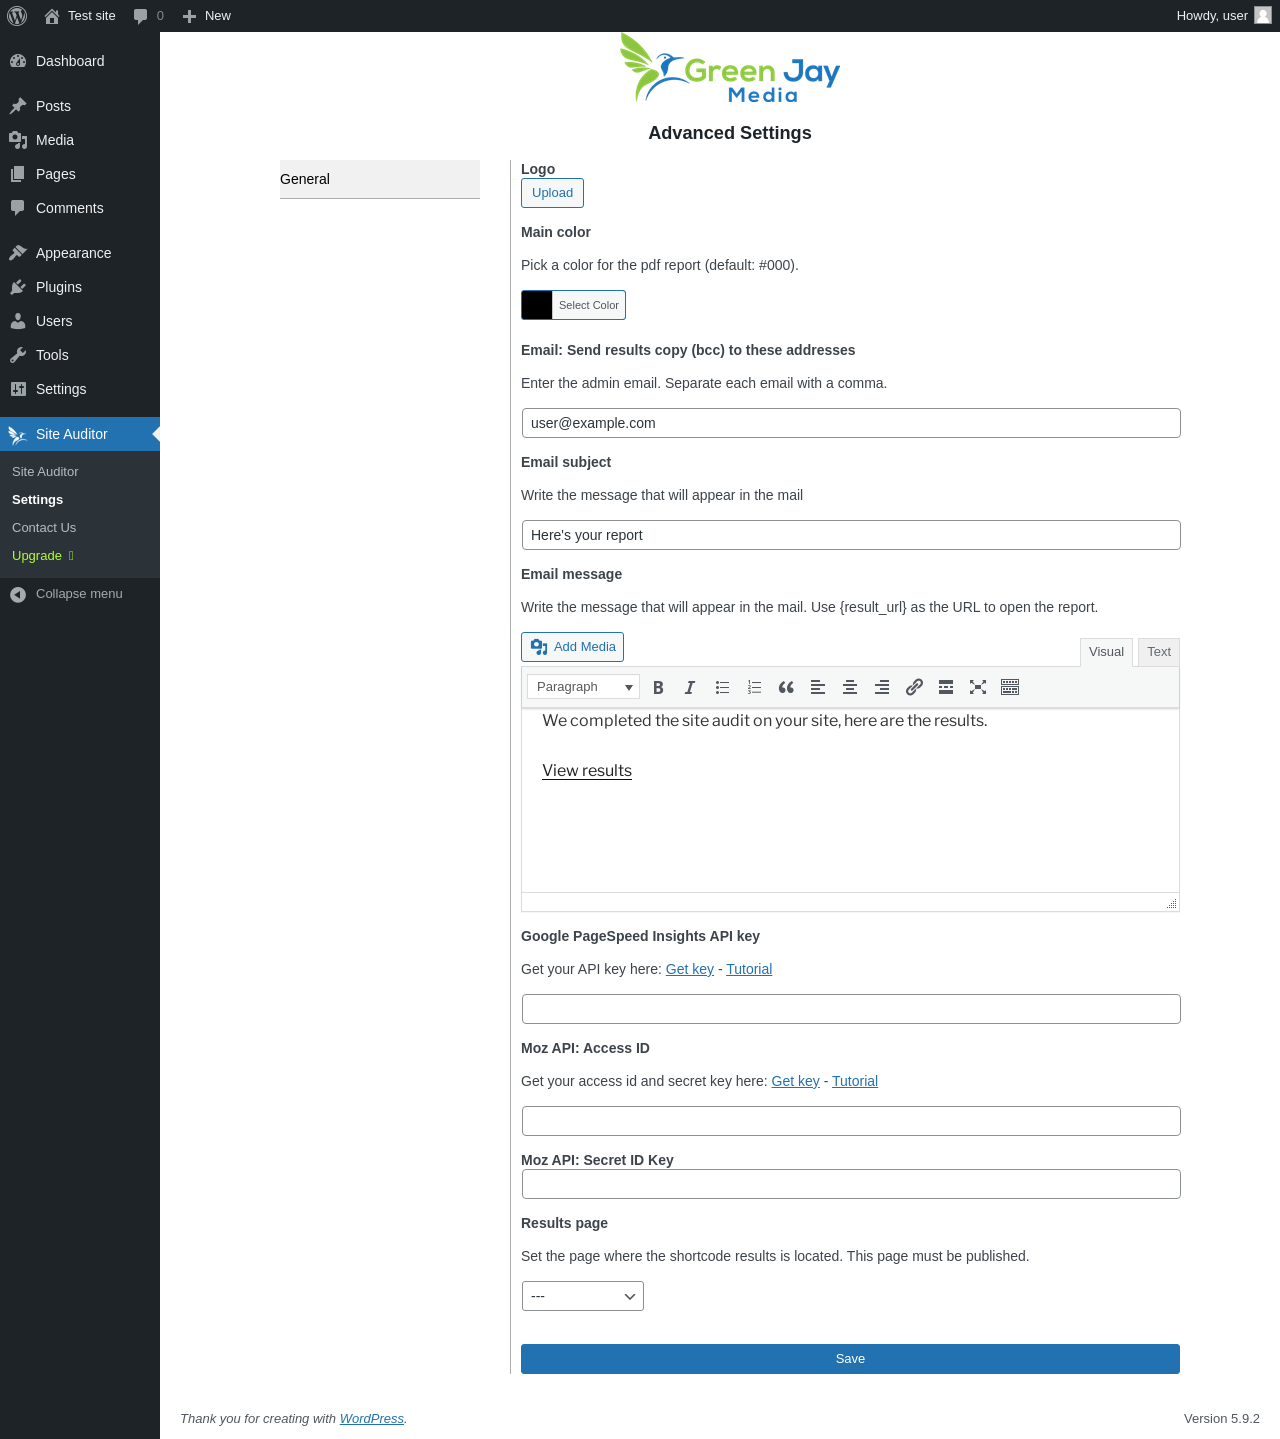This screenshot has width=1280, height=1439.
Task: Open comments bubble in admin bar
Action: point(148,16)
